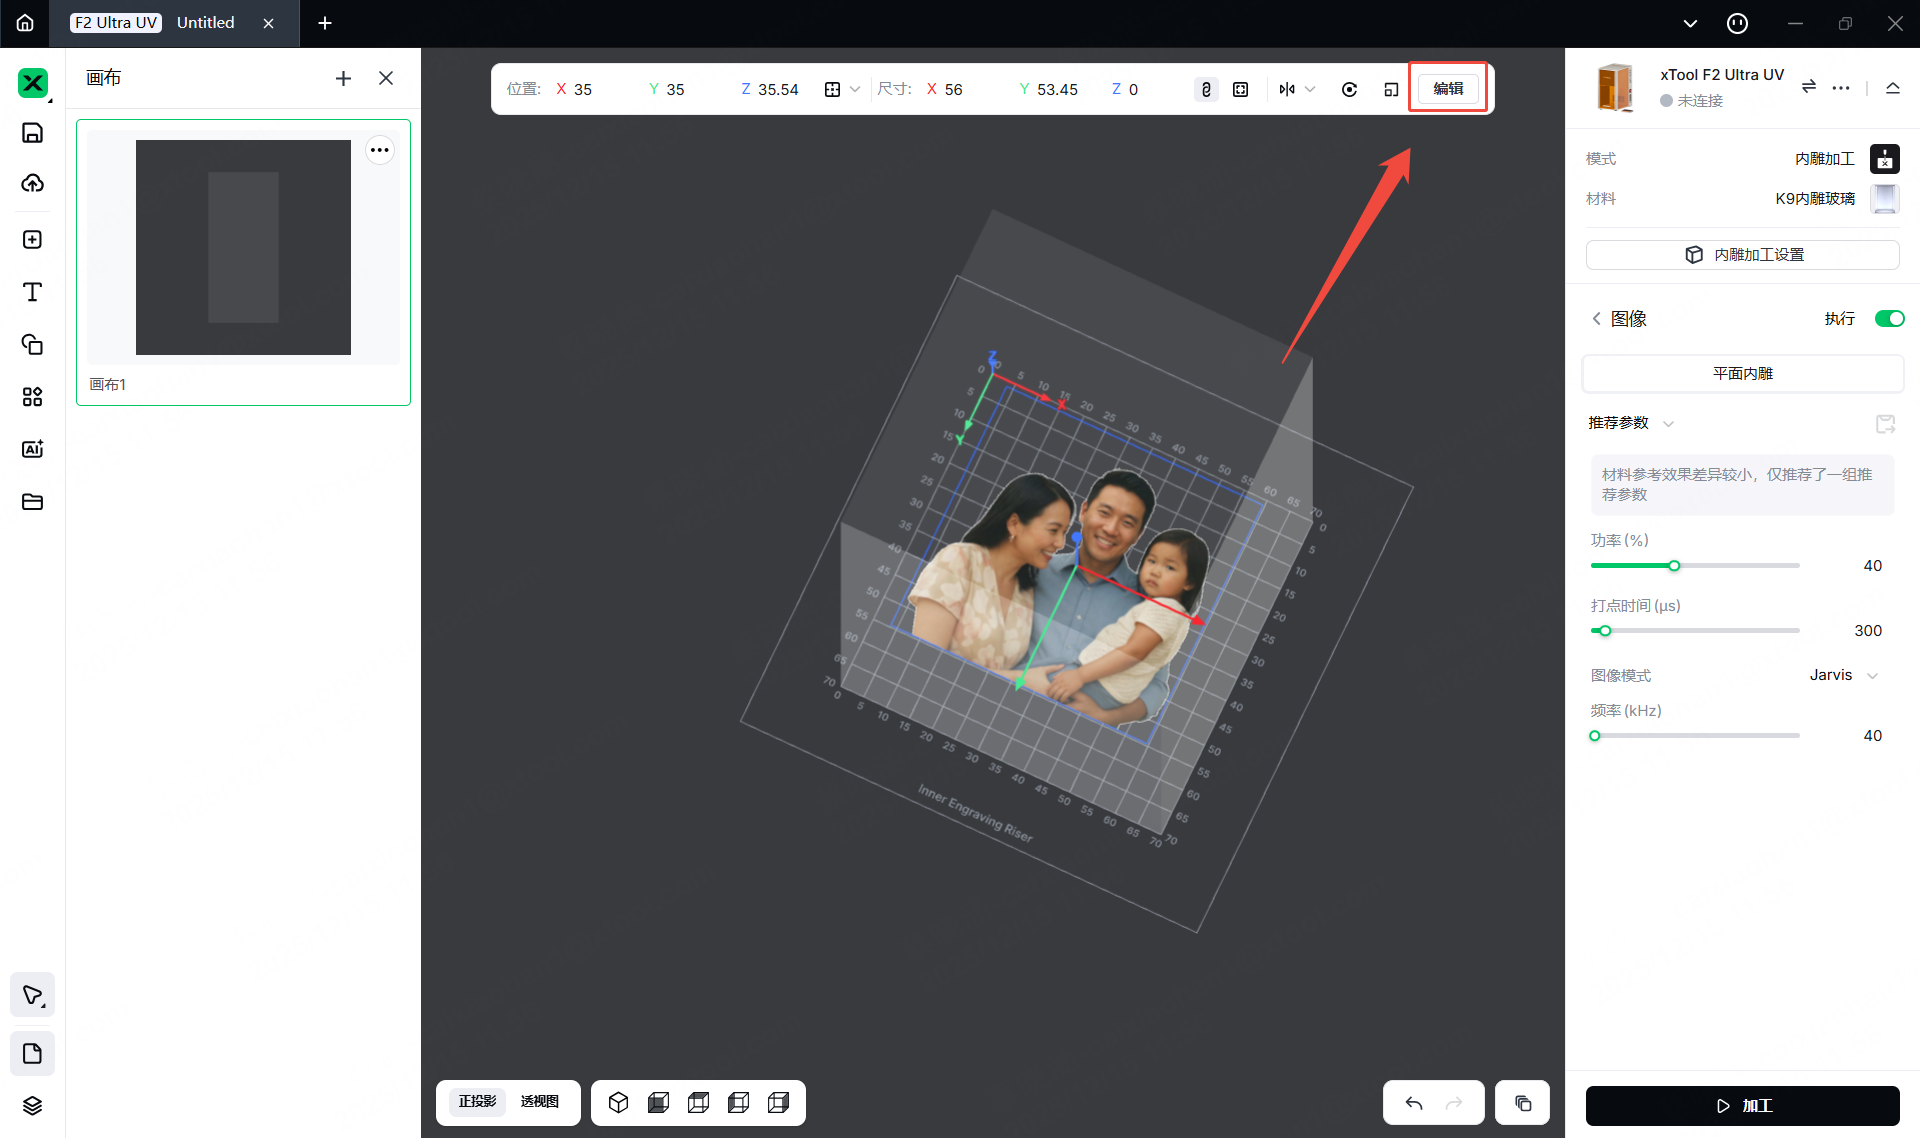This screenshot has width=1920, height=1138.
Task: Expand the 推荐参数 chevron
Action: point(1668,424)
